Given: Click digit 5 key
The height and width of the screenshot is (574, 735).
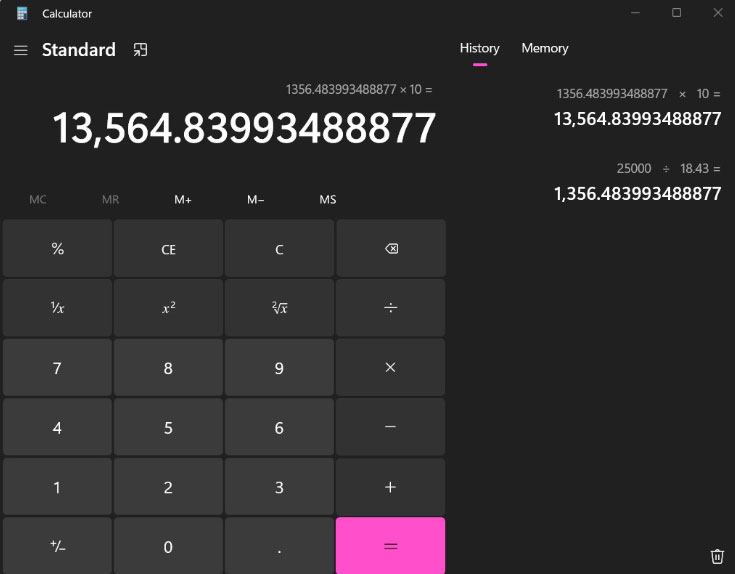Looking at the screenshot, I should [x=168, y=427].
